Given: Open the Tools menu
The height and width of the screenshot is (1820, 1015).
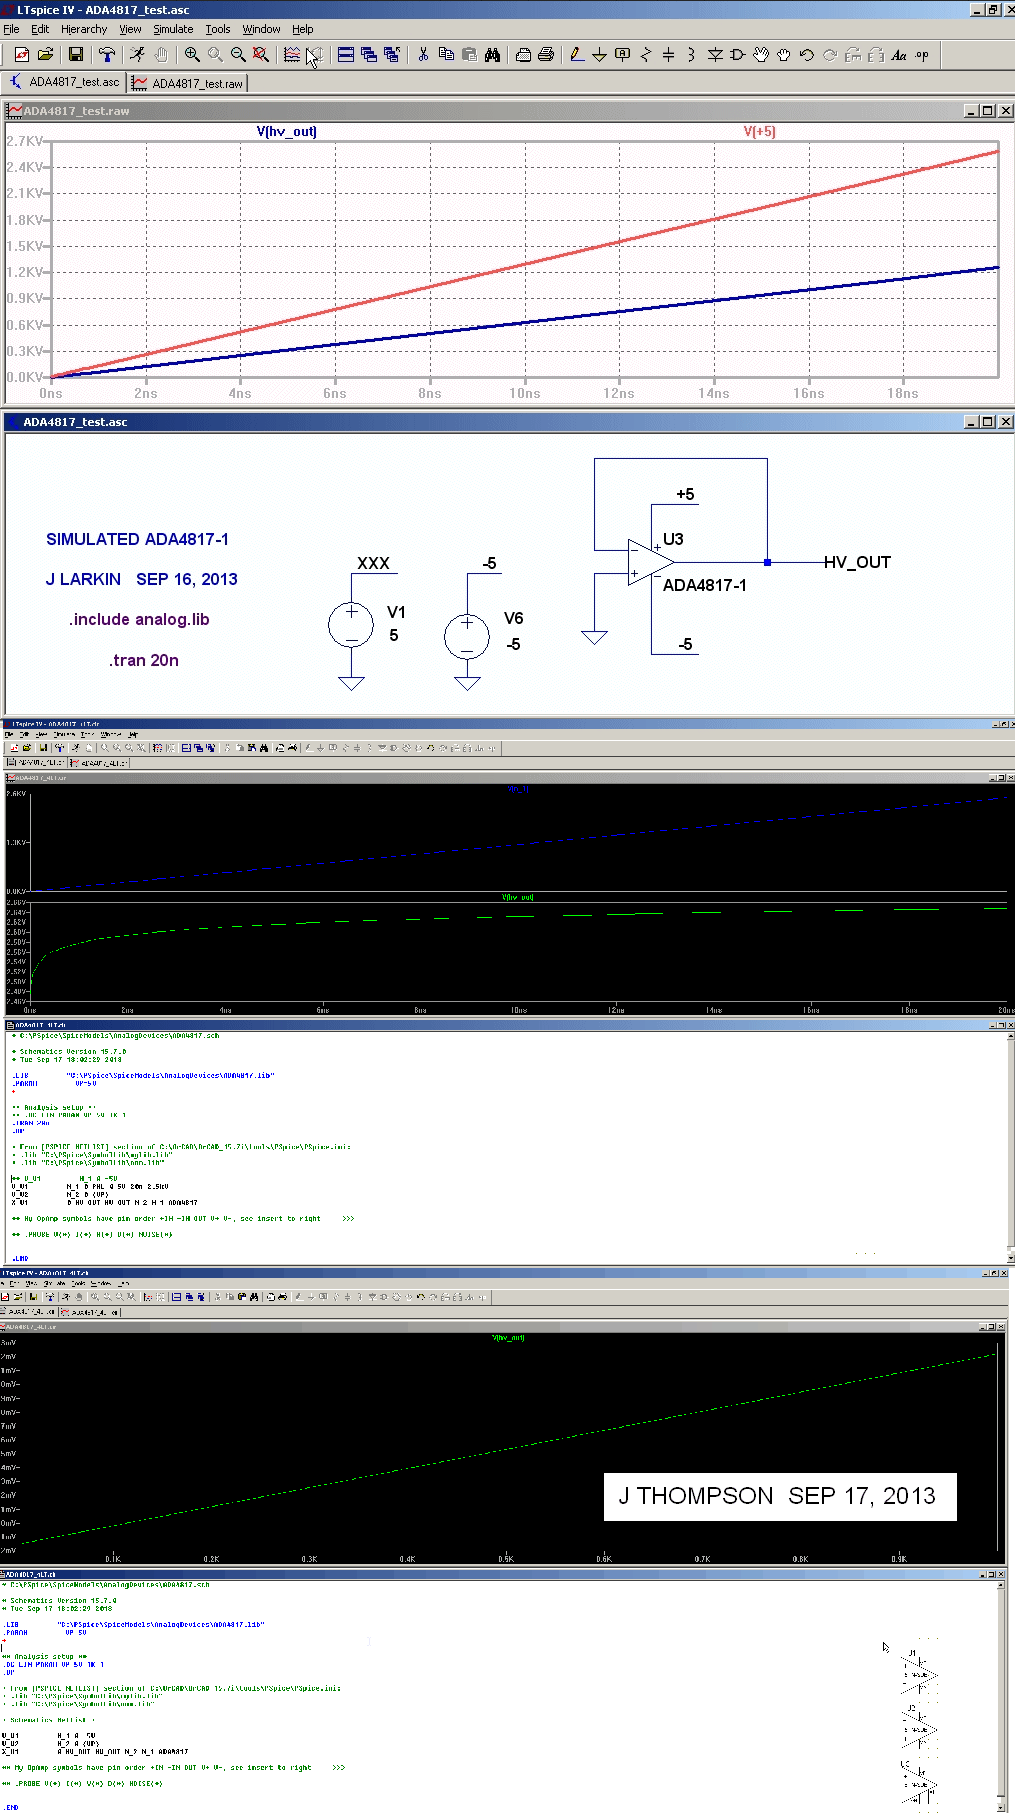Looking at the screenshot, I should pos(218,29).
